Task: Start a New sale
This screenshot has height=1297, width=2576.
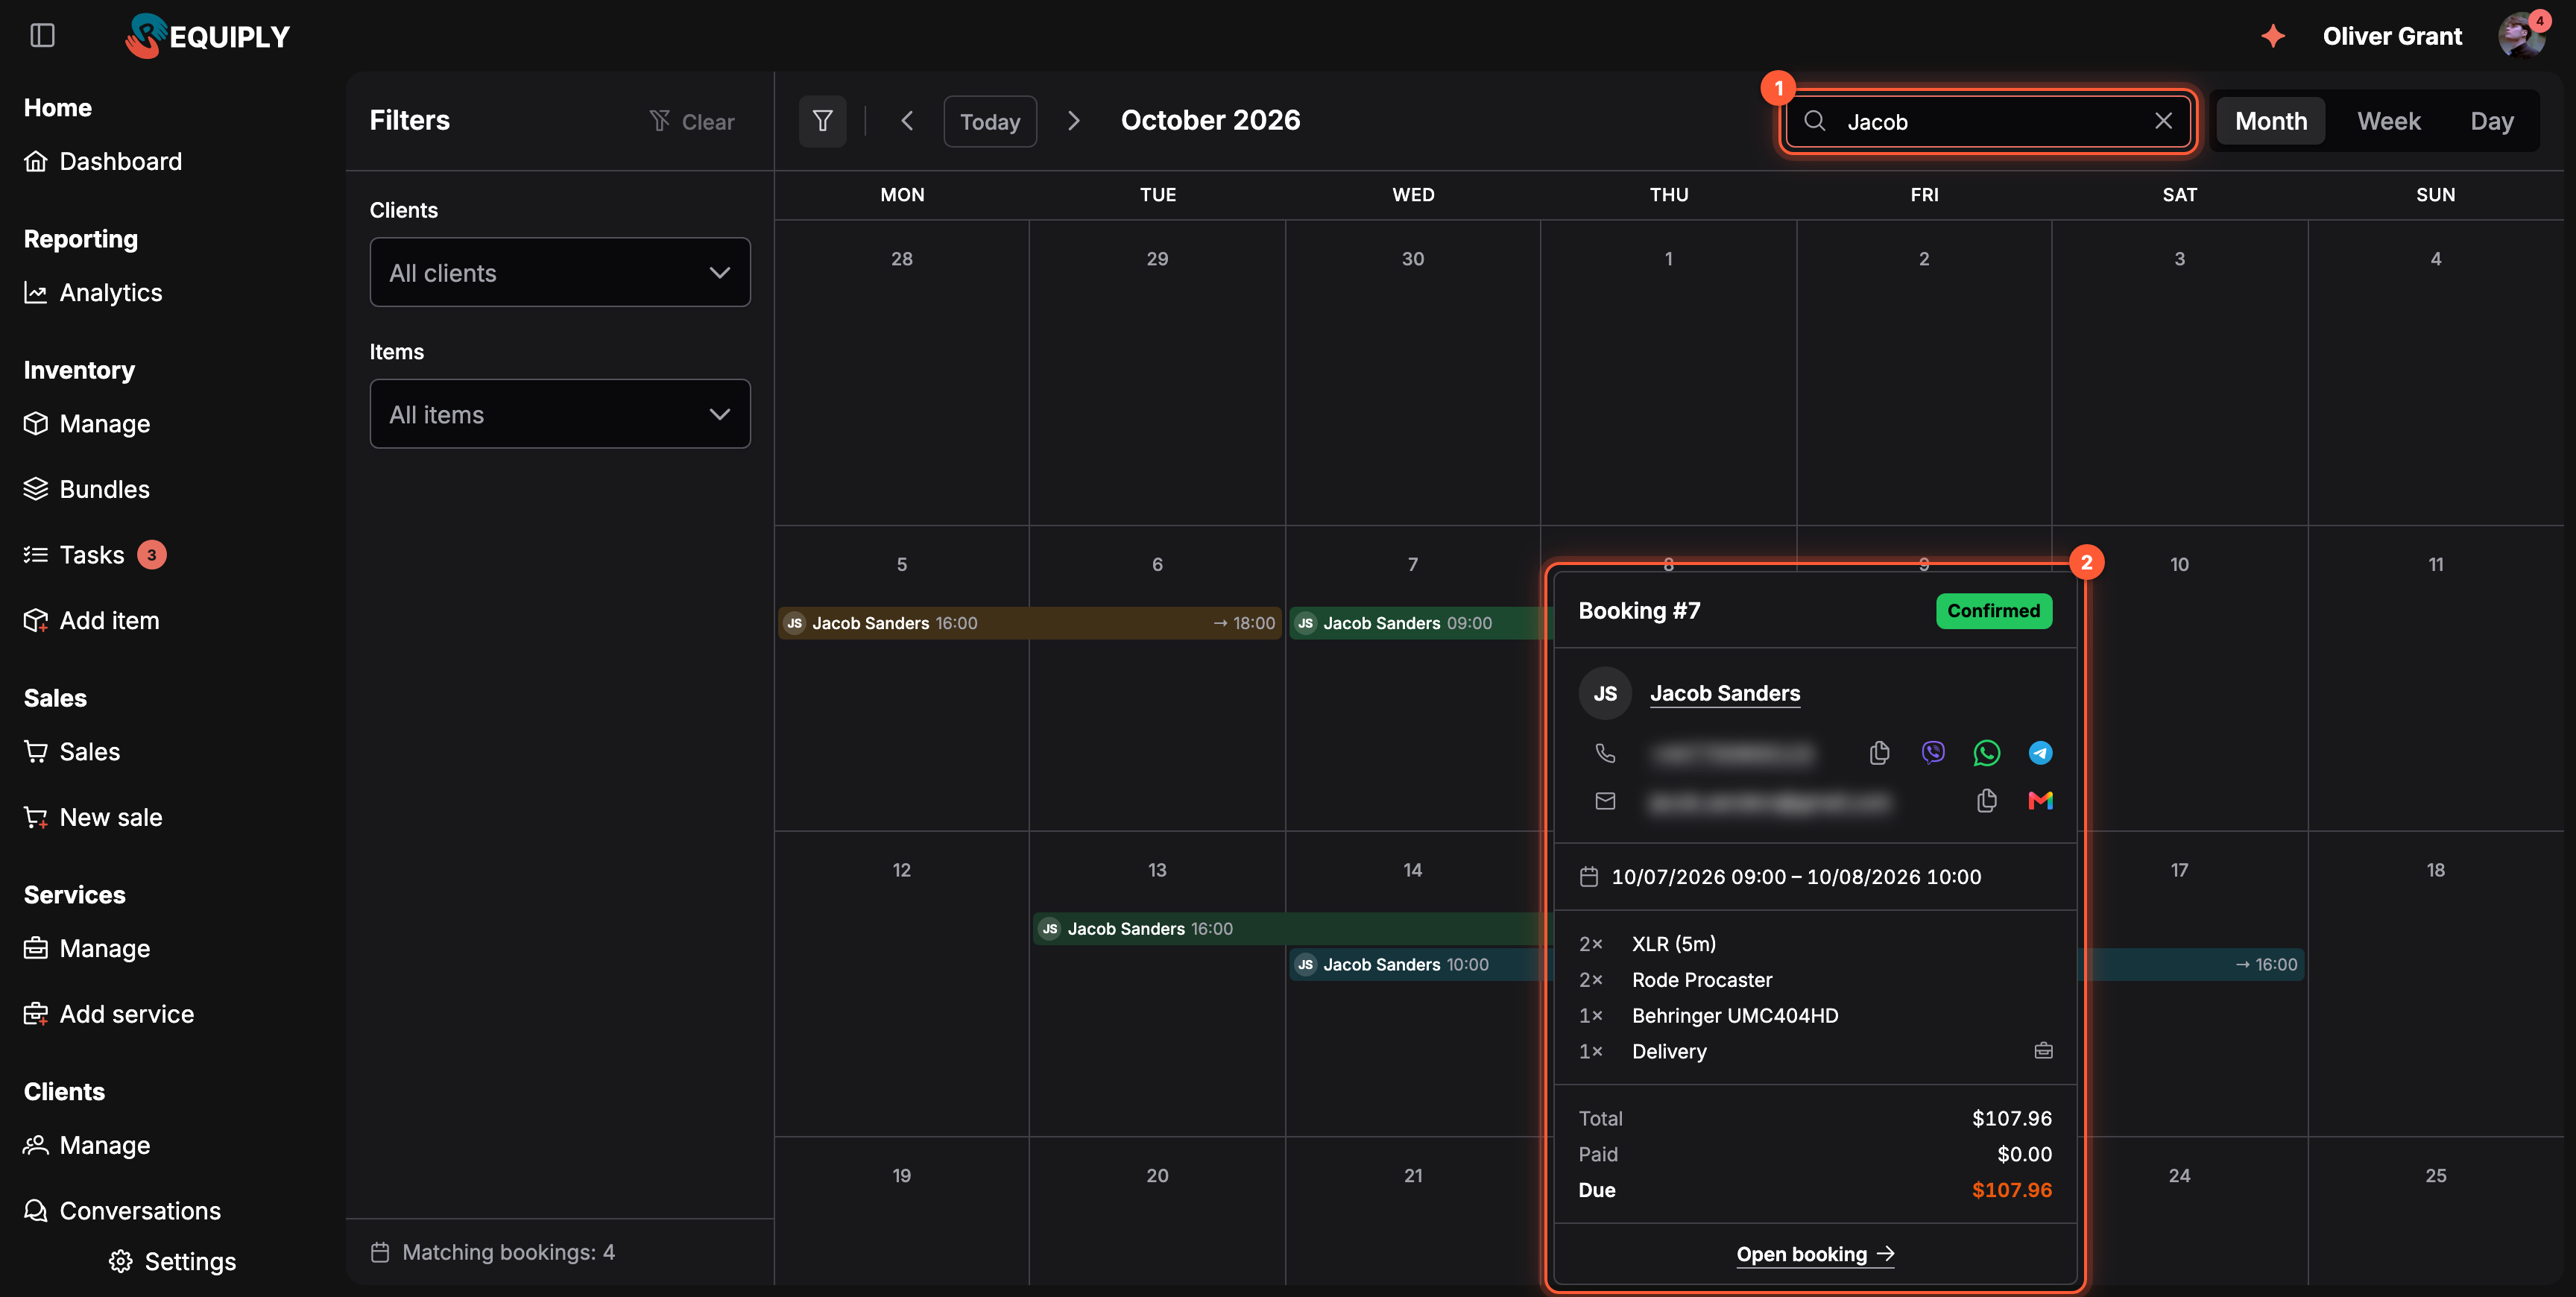Action: pos(93,817)
